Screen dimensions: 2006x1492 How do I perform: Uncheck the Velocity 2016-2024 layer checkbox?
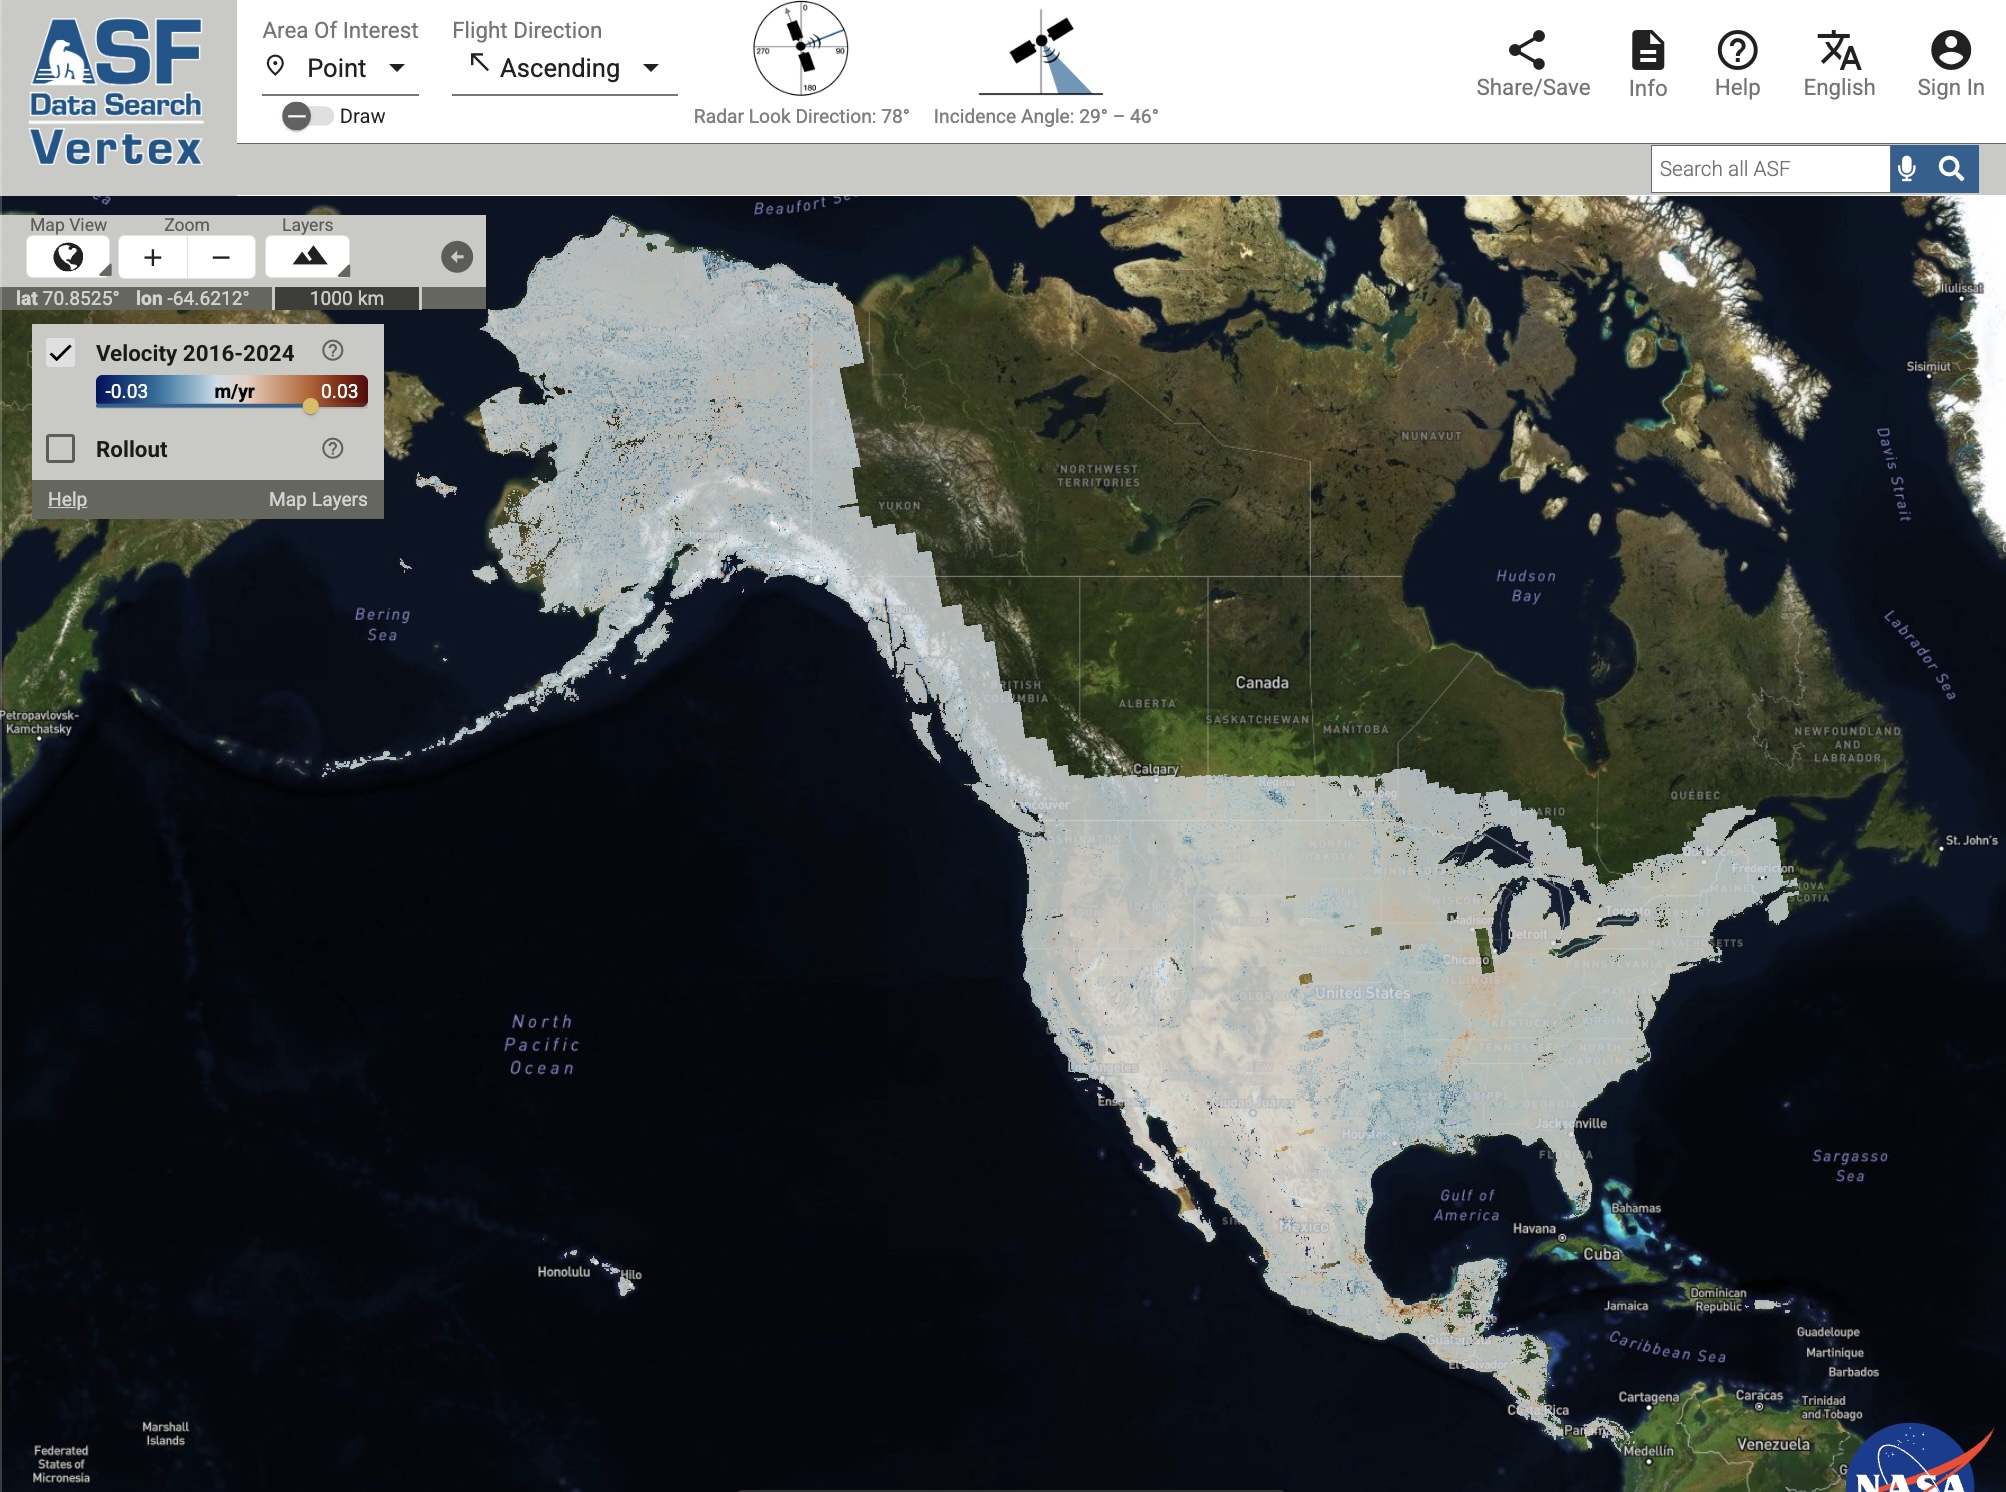coord(61,352)
